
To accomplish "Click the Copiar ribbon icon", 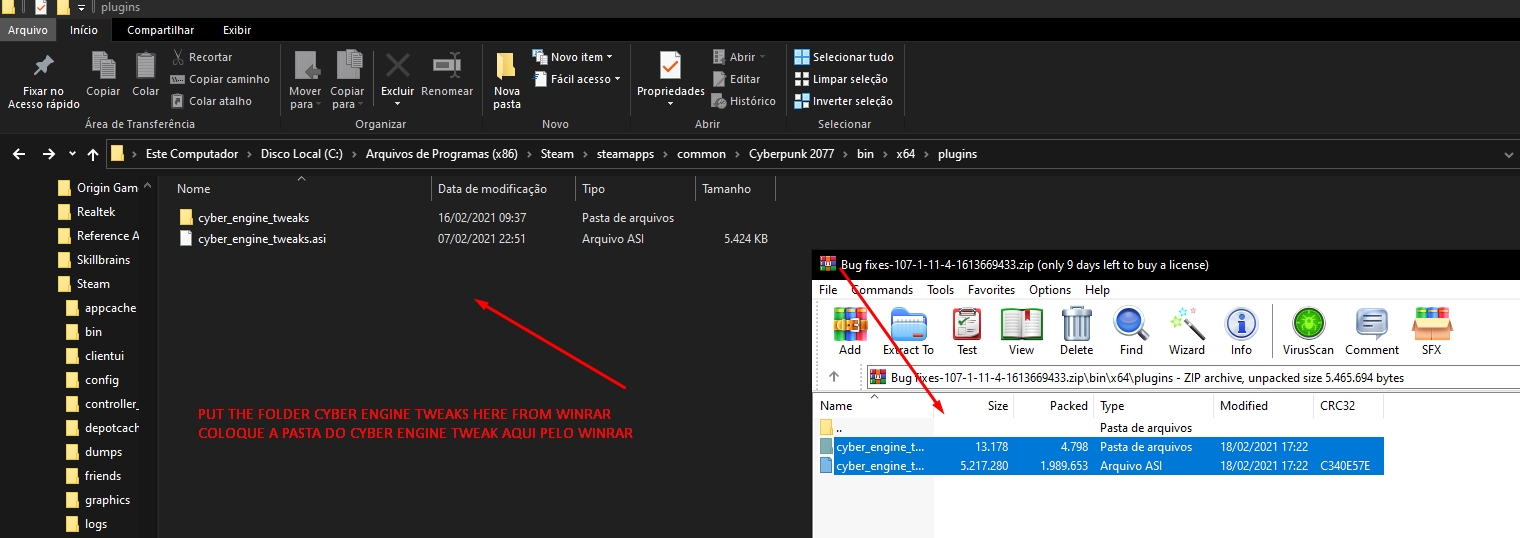I will coord(103,66).
